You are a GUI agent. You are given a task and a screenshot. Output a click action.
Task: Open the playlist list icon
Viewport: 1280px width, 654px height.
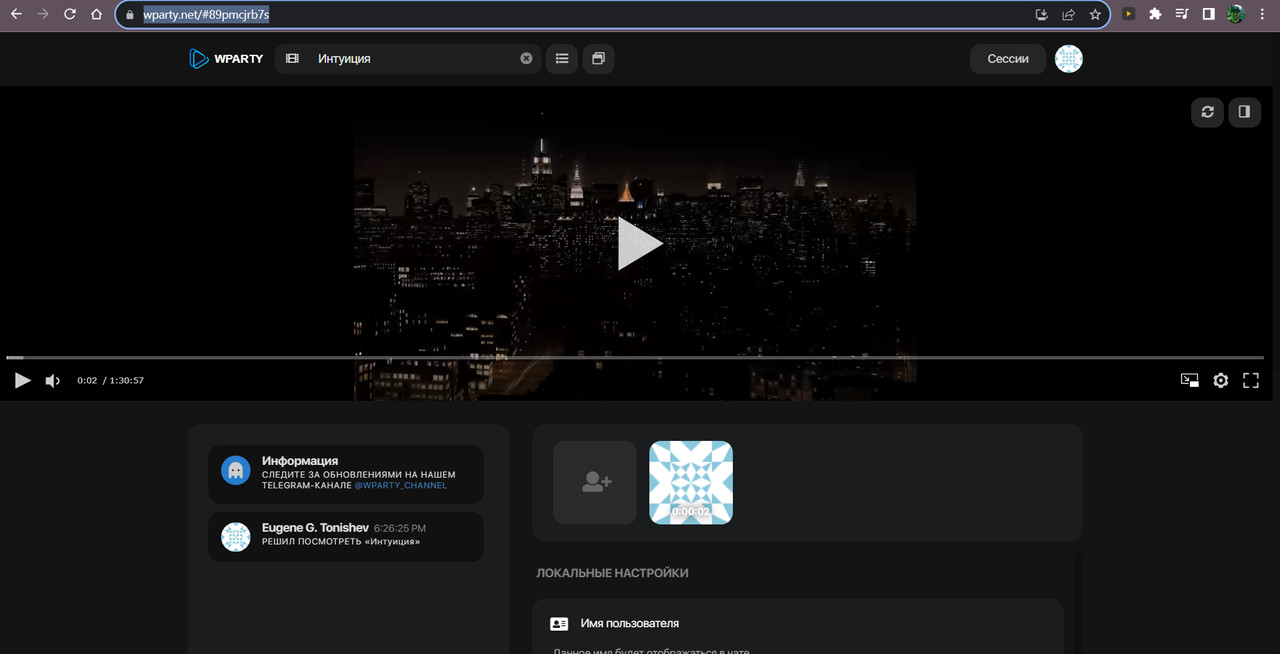[x=562, y=59]
